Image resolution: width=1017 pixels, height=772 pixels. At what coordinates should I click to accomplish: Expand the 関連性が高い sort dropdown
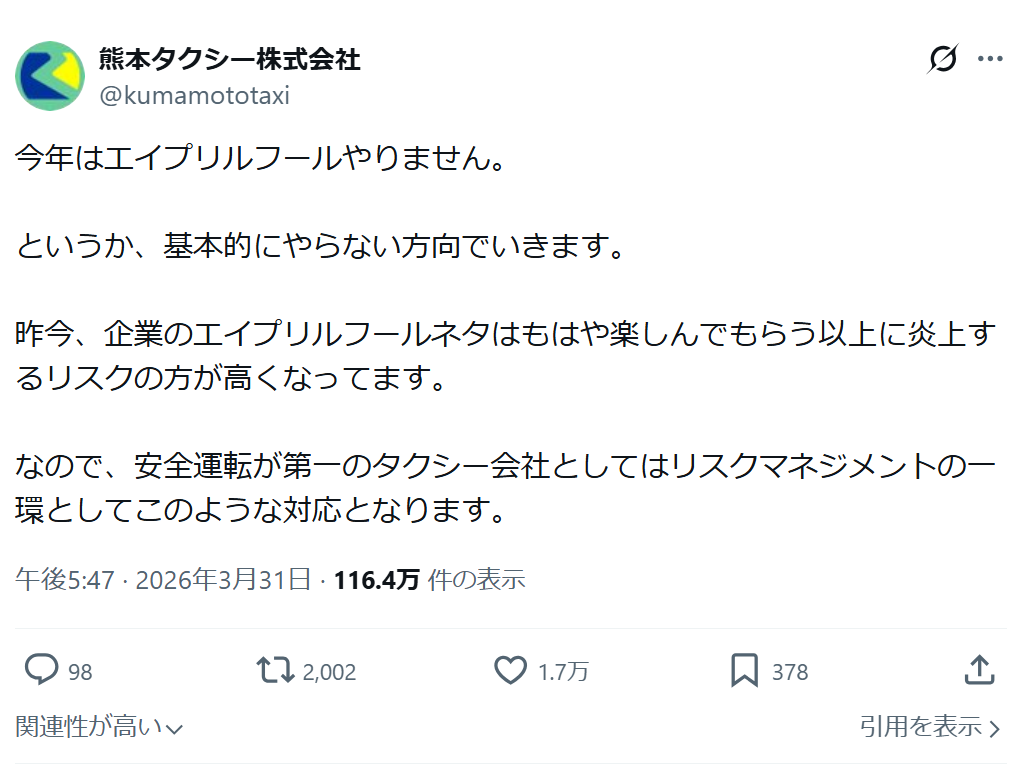pyautogui.click(x=99, y=727)
